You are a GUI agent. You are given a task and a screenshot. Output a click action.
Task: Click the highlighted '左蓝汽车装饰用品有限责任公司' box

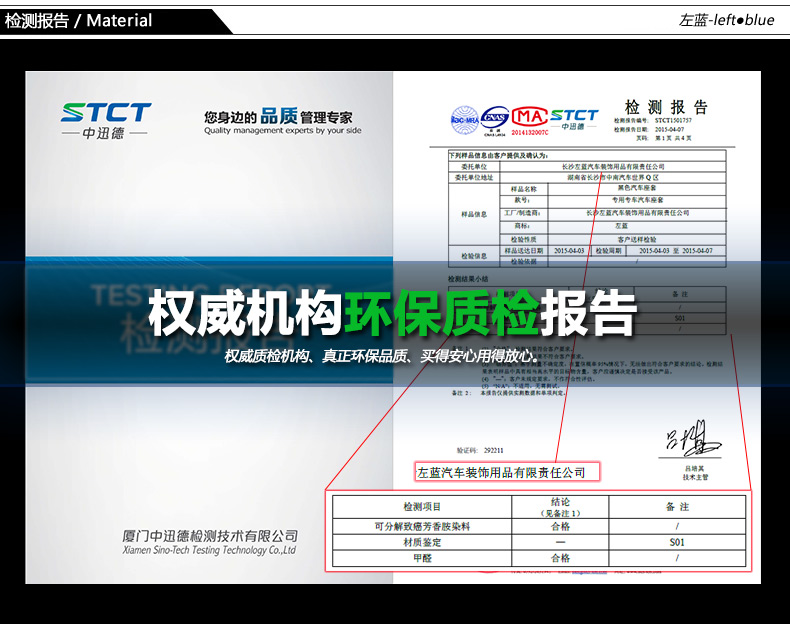tap(507, 472)
